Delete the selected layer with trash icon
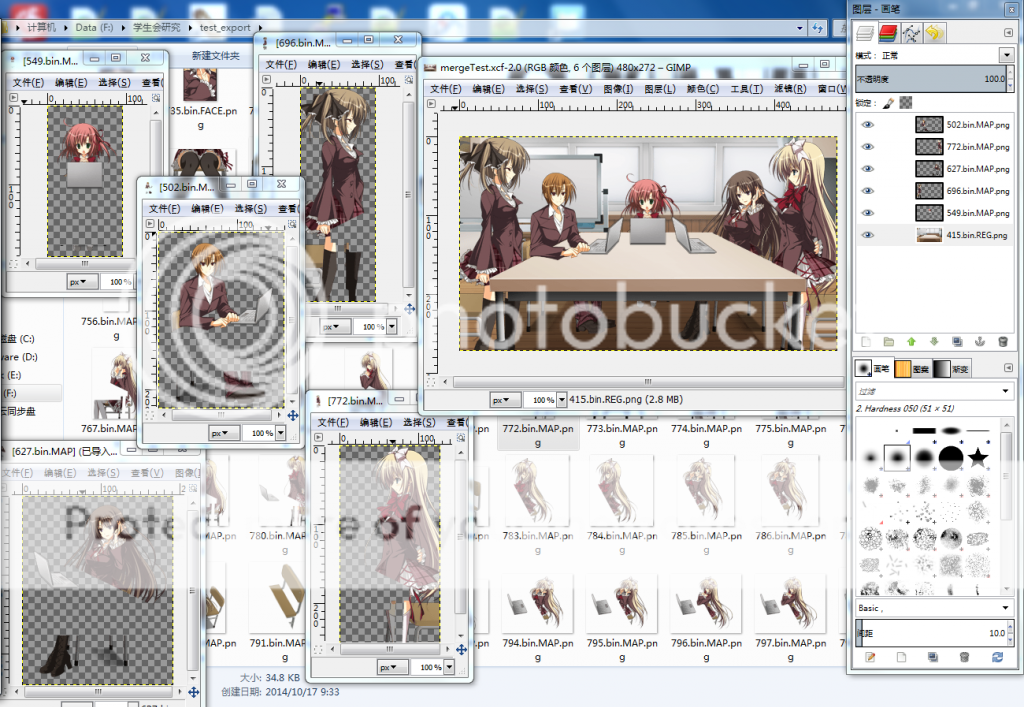Screen dimensions: 1024x707 (x=1003, y=341)
